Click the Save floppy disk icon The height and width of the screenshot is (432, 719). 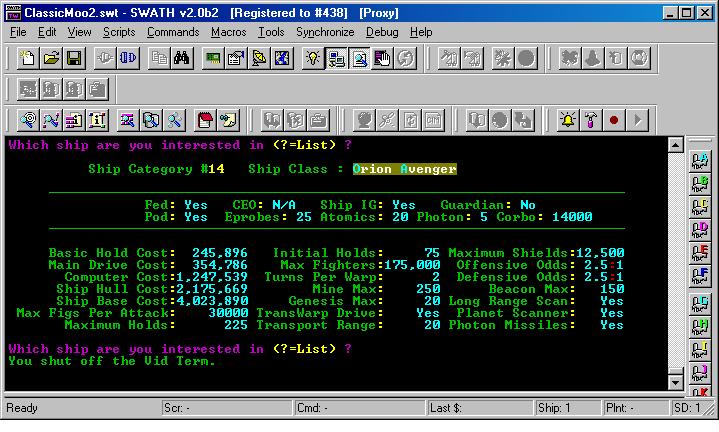pyautogui.click(x=74, y=59)
